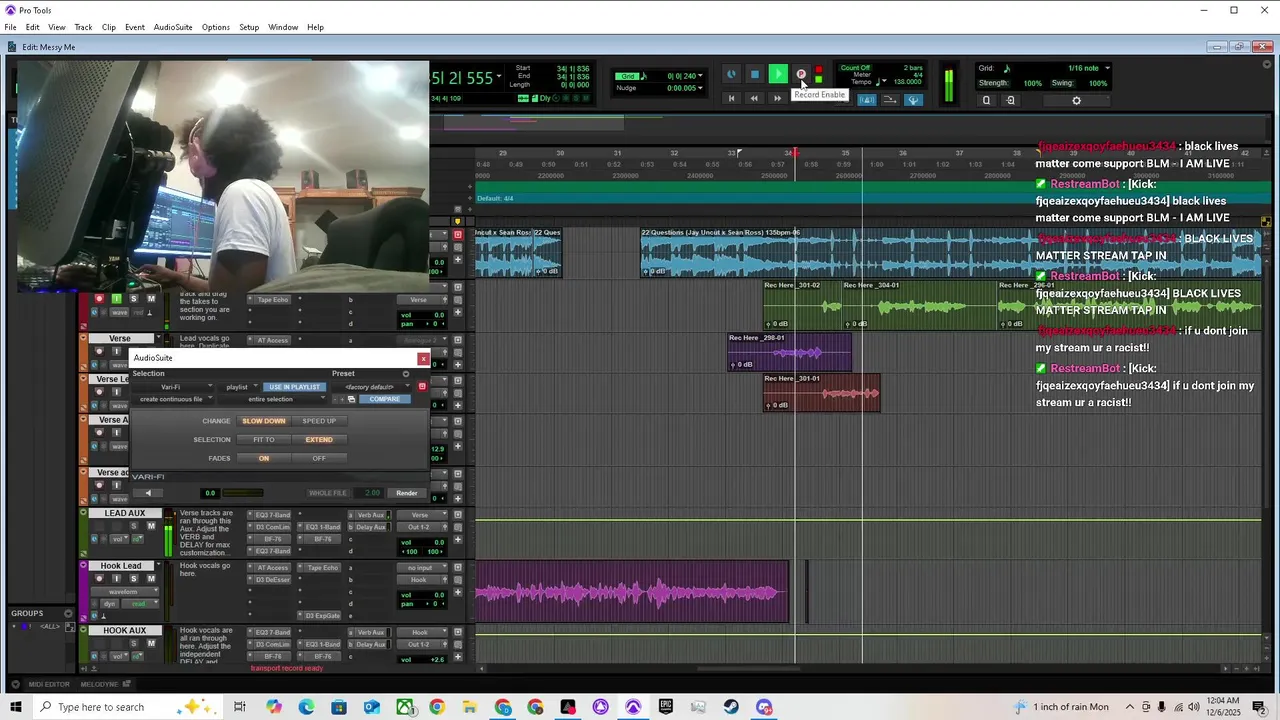Click the Fast Forward transport button
The height and width of the screenshot is (720, 1280).
pos(777,98)
